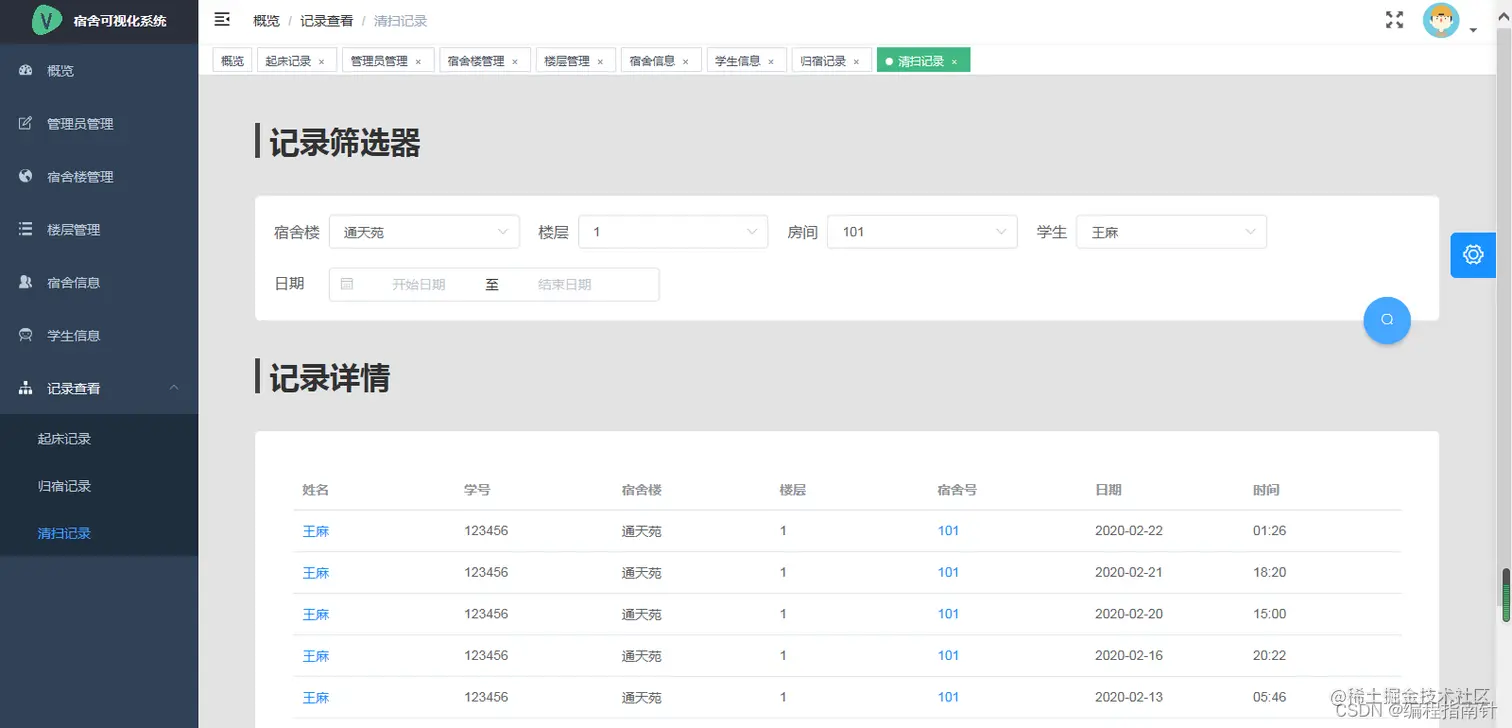Open the 房间 dropdown showing 101

coord(922,232)
